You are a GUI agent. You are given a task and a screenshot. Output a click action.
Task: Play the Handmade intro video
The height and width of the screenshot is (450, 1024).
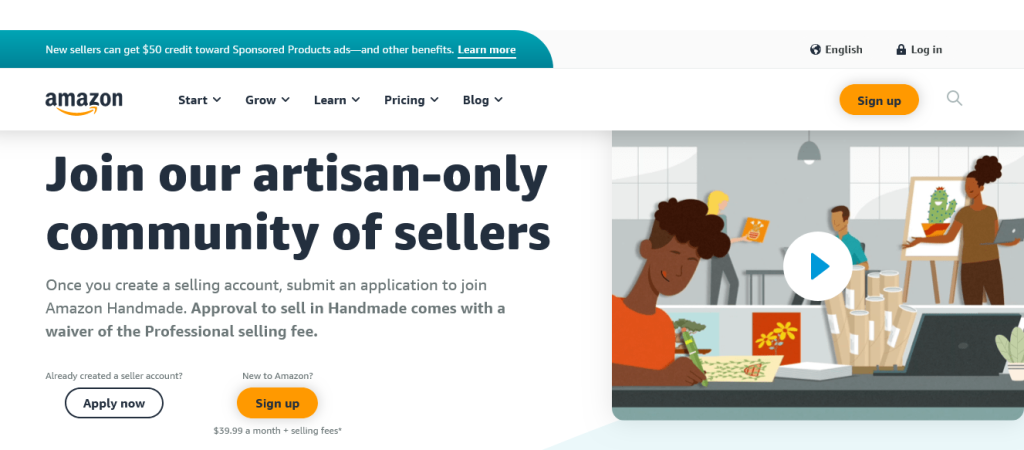pos(818,266)
